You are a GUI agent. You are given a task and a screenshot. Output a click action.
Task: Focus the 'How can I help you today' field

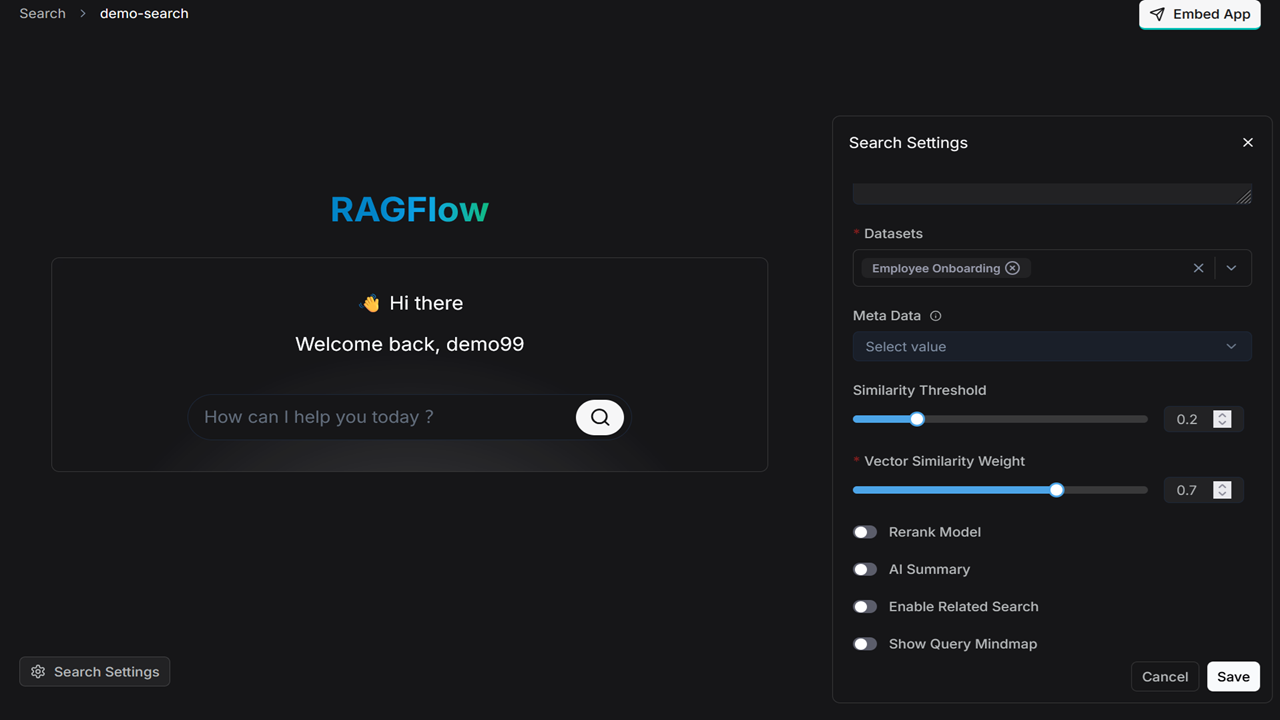(382, 417)
